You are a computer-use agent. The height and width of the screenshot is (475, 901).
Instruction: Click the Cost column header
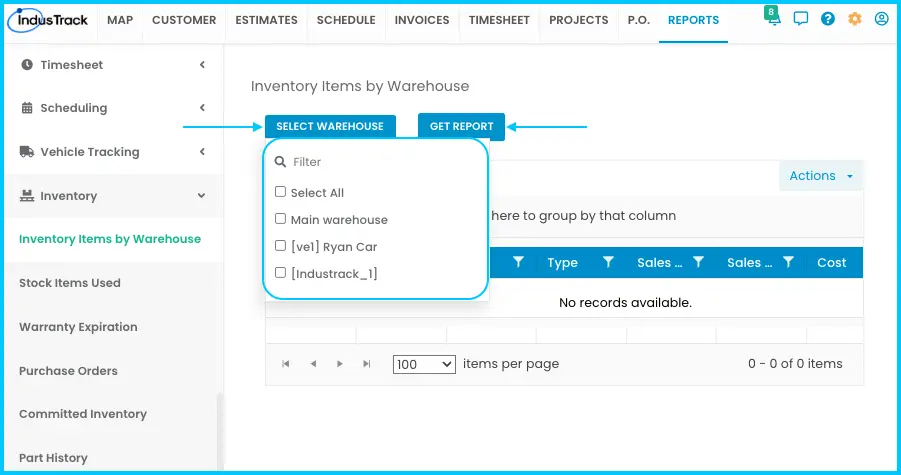831,262
